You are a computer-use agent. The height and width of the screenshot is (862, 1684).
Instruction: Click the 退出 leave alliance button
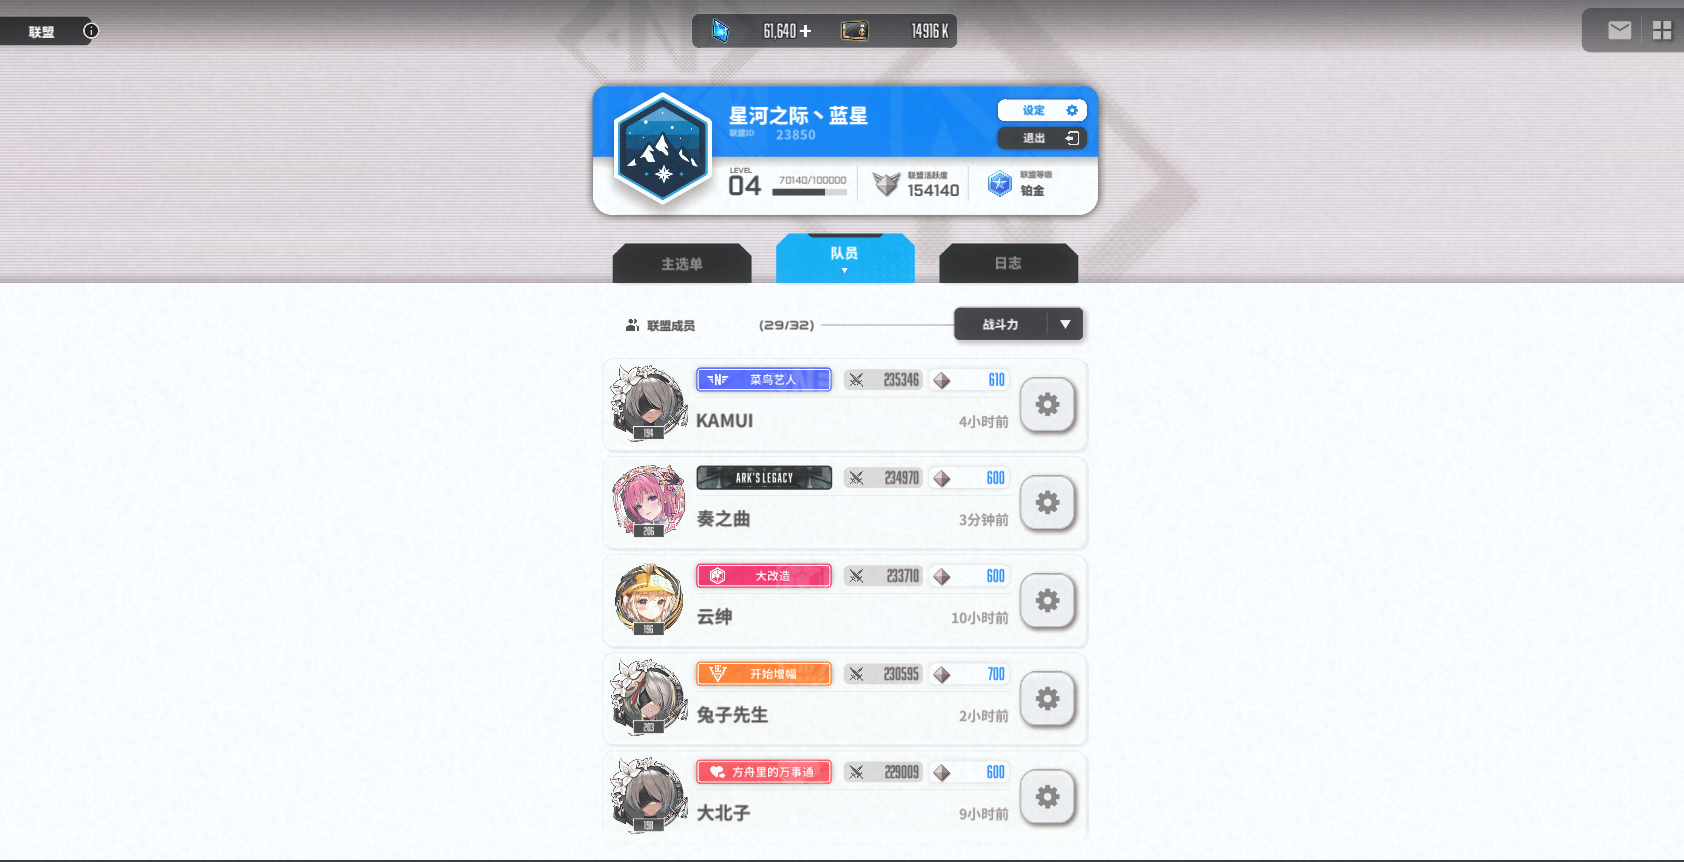(x=1042, y=138)
